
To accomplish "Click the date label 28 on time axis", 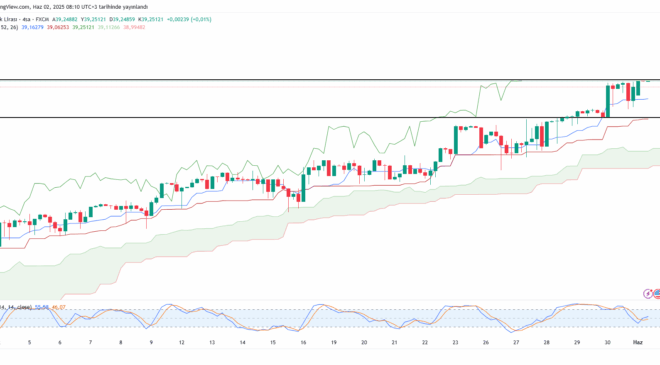I will 546,343.
